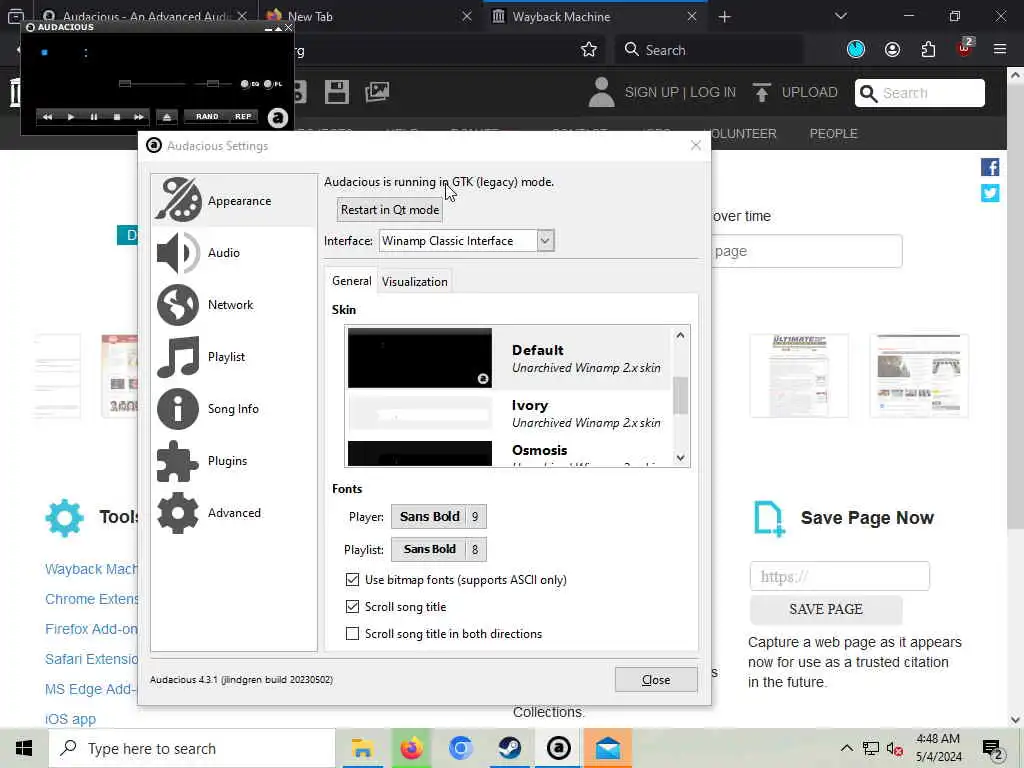Viewport: 1024px width, 768px height.
Task: Open the Plugins settings category
Action: [234, 461]
